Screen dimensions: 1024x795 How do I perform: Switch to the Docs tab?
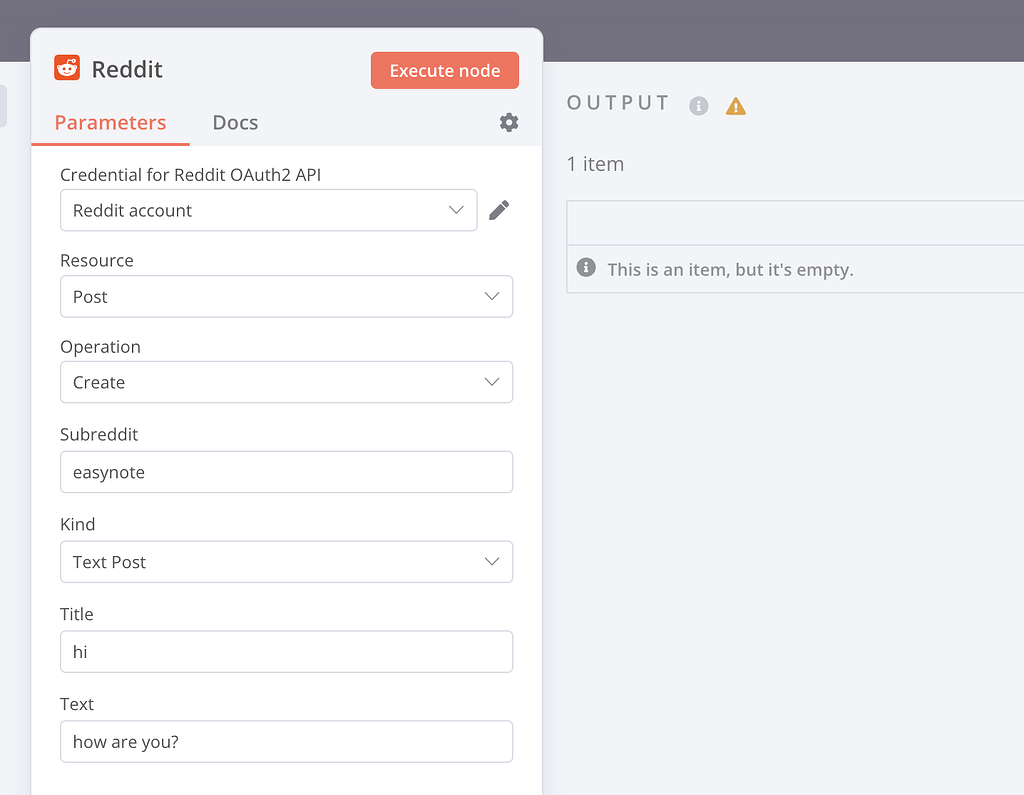[235, 122]
